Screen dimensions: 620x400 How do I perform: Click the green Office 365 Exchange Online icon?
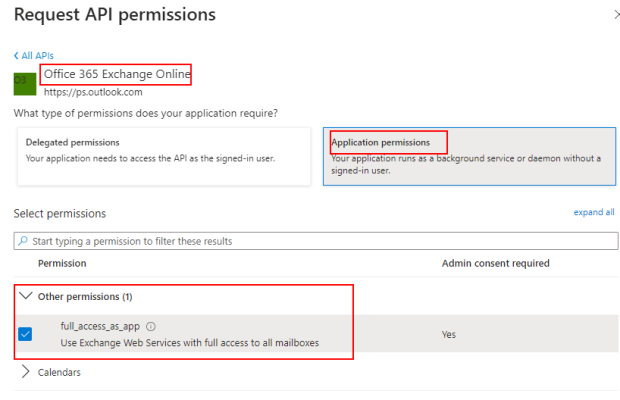click(26, 83)
